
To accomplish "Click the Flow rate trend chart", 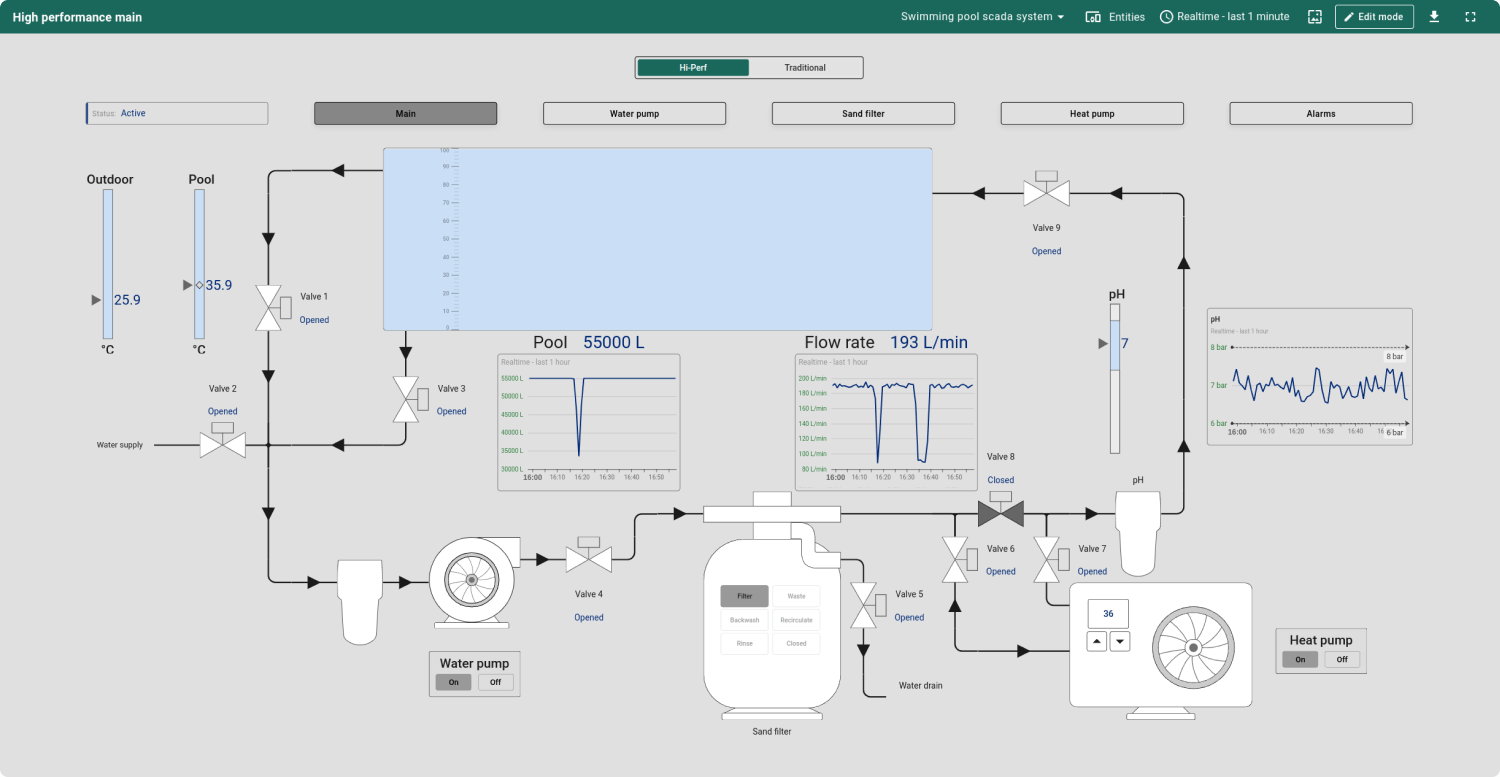I will [x=886, y=422].
